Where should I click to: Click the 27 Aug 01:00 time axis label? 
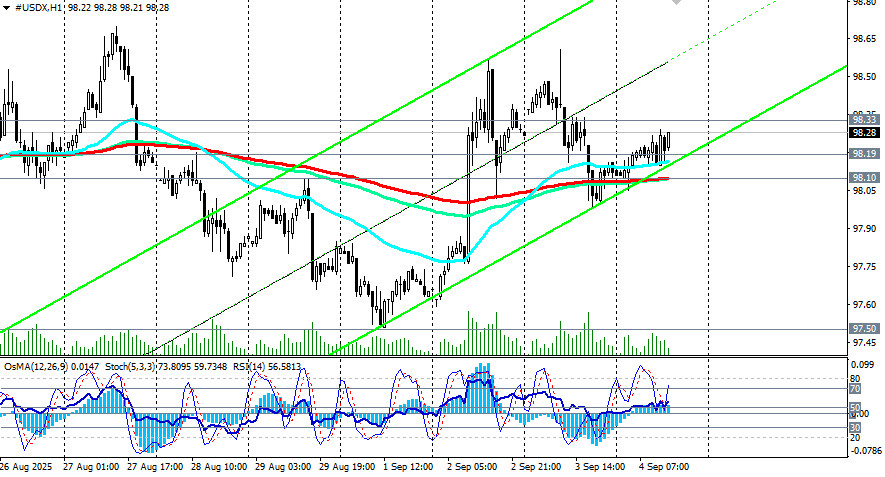point(91,467)
